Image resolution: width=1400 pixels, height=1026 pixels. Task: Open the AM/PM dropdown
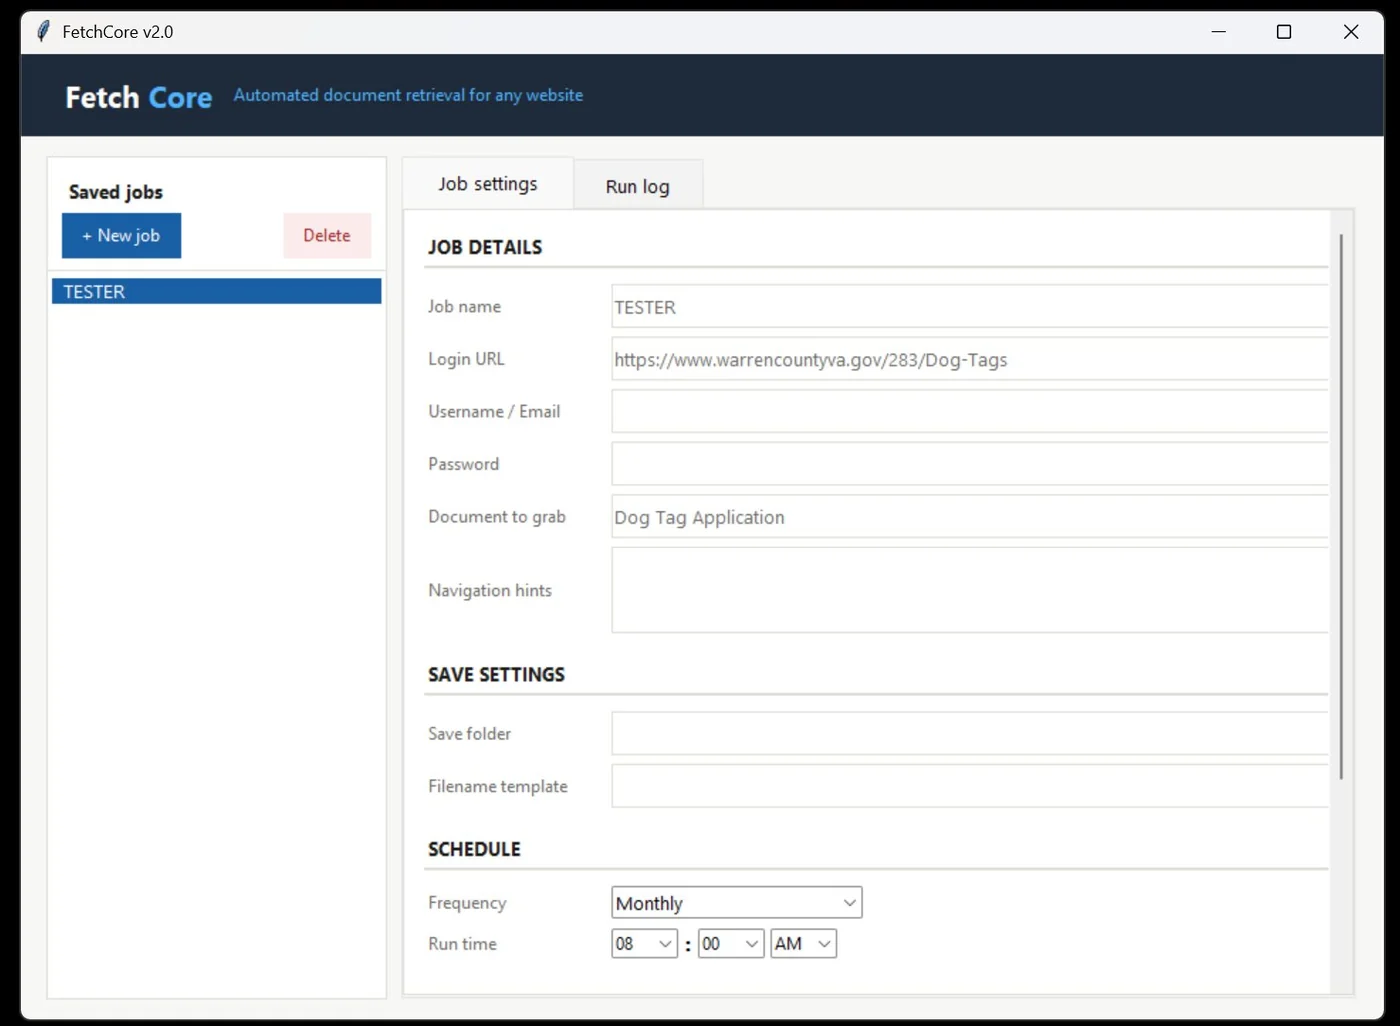(x=804, y=944)
